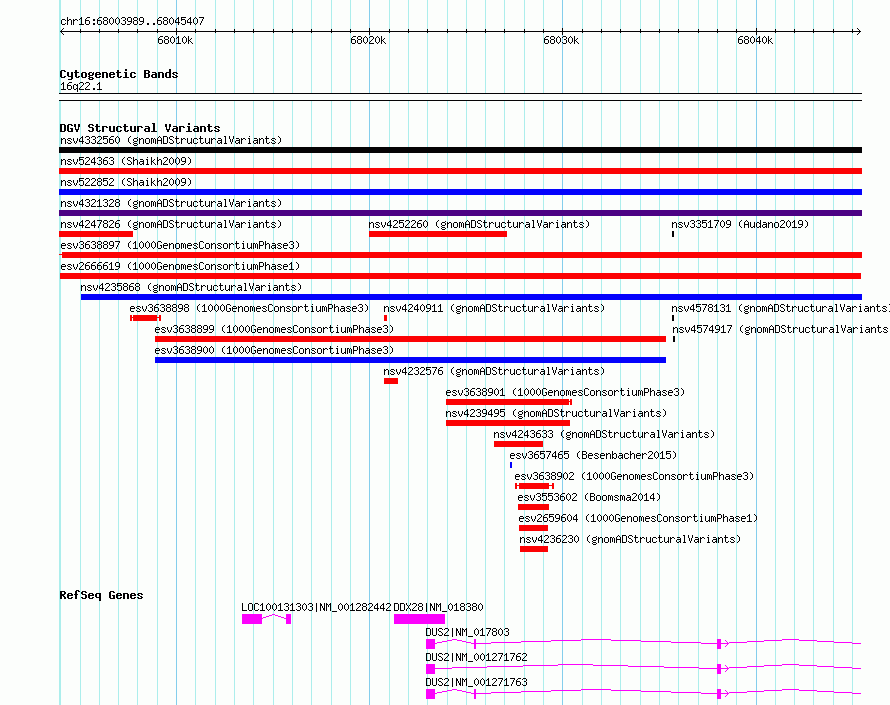The width and height of the screenshot is (890, 705).
Task: Open the esv3638898 variant with error bars
Action: 145,318
